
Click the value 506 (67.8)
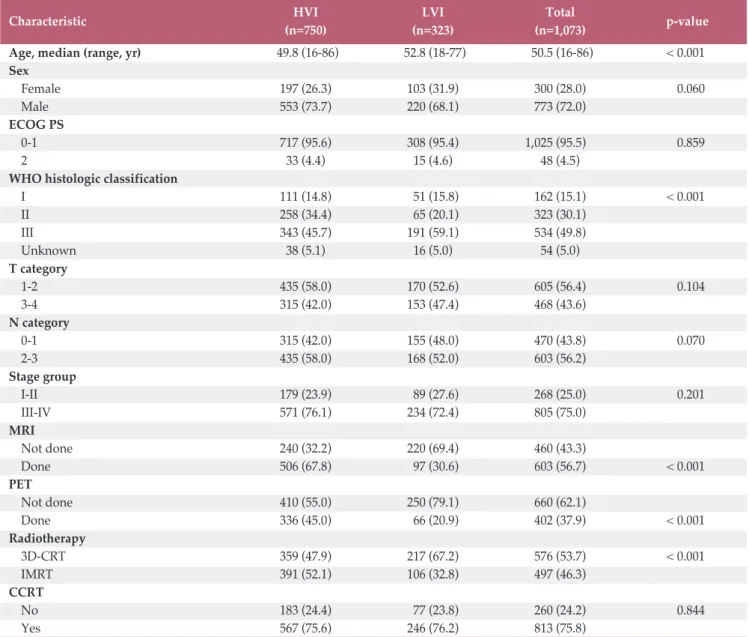click(306, 467)
